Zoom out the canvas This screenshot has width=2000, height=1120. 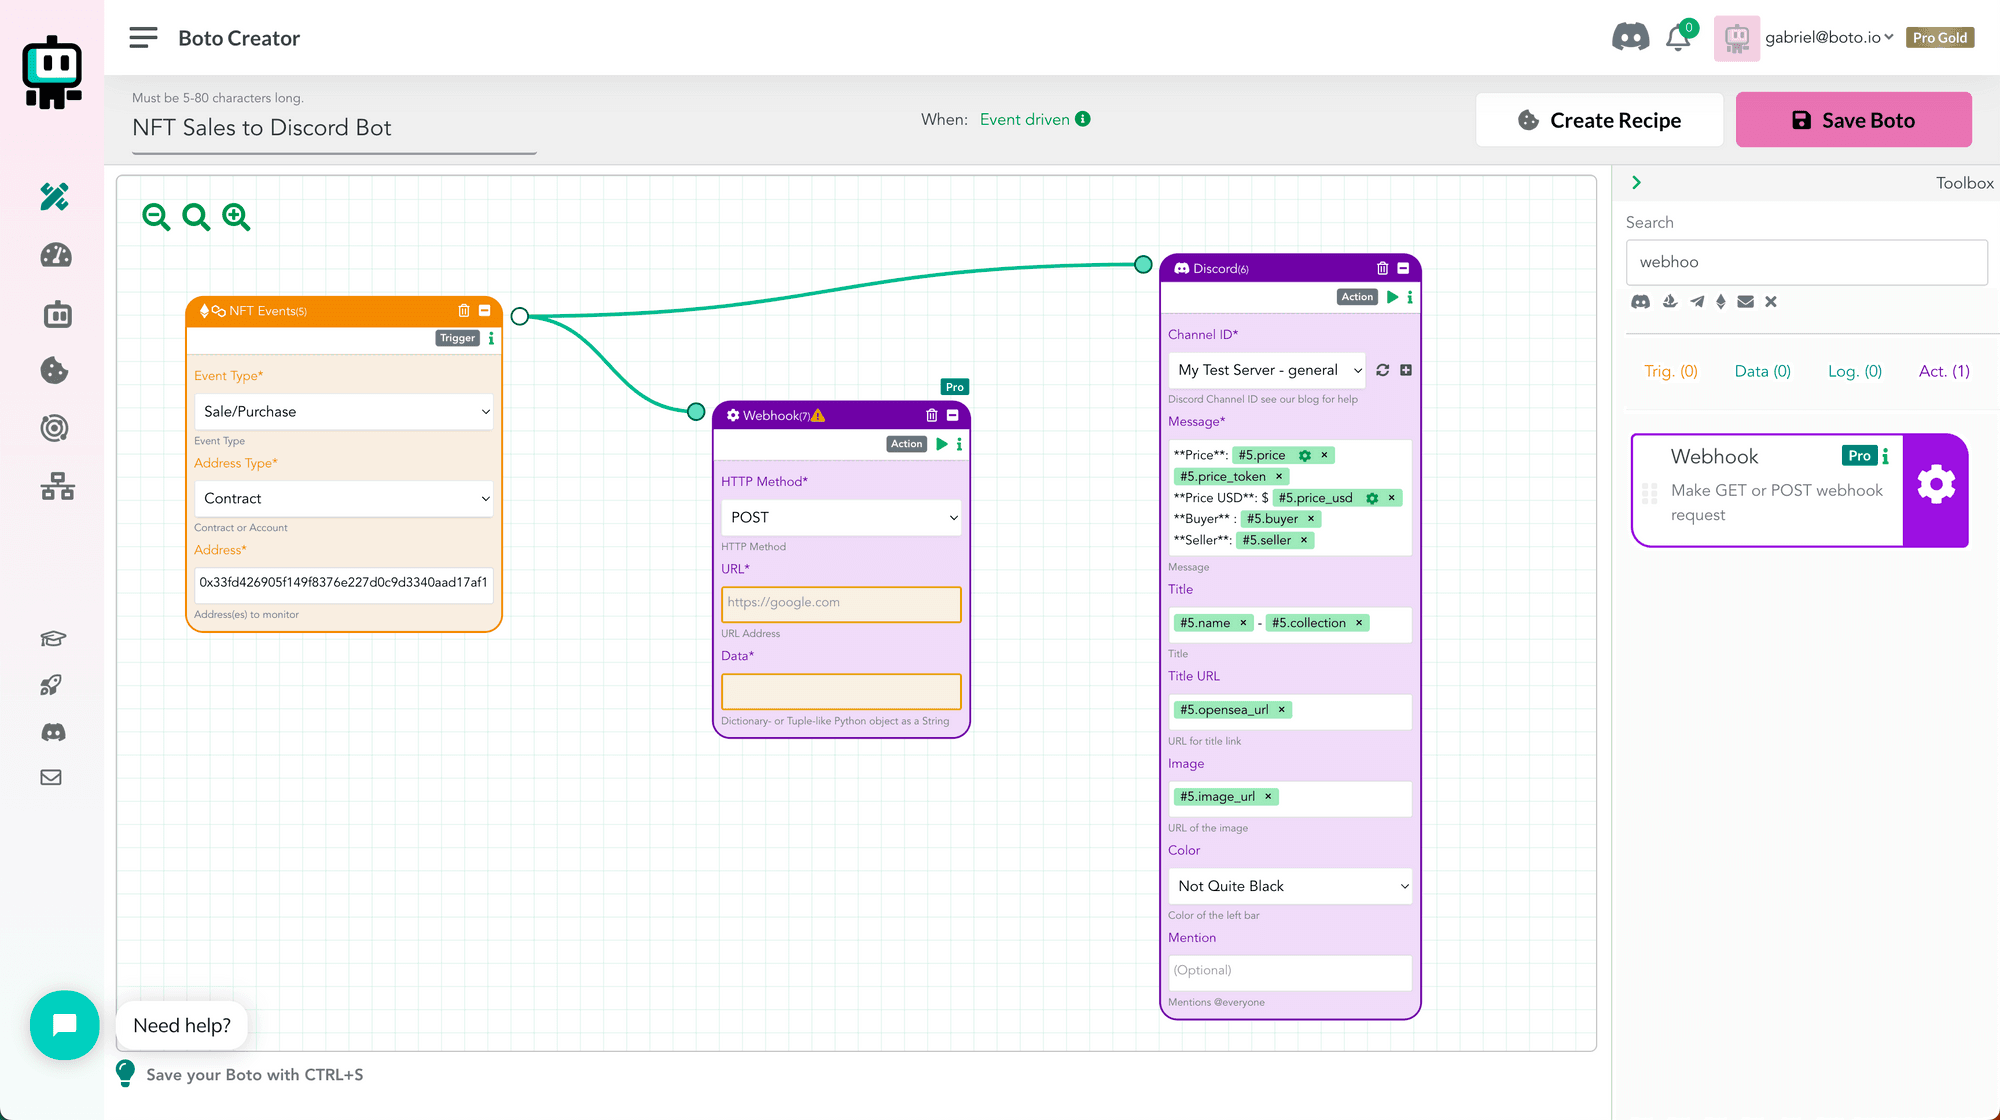pyautogui.click(x=156, y=217)
